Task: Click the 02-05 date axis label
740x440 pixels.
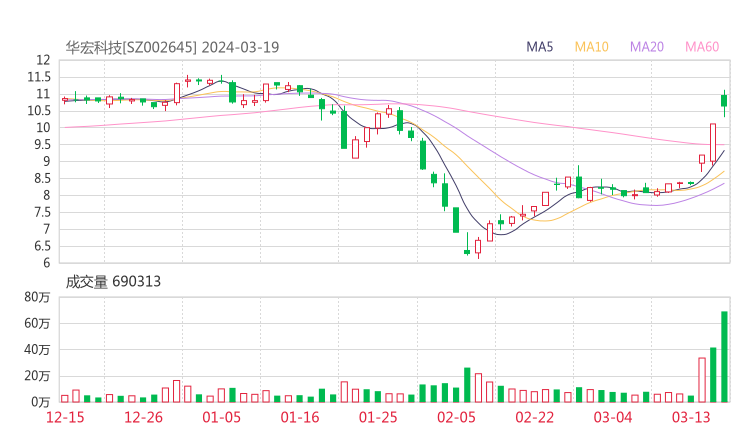Action: pyautogui.click(x=456, y=417)
